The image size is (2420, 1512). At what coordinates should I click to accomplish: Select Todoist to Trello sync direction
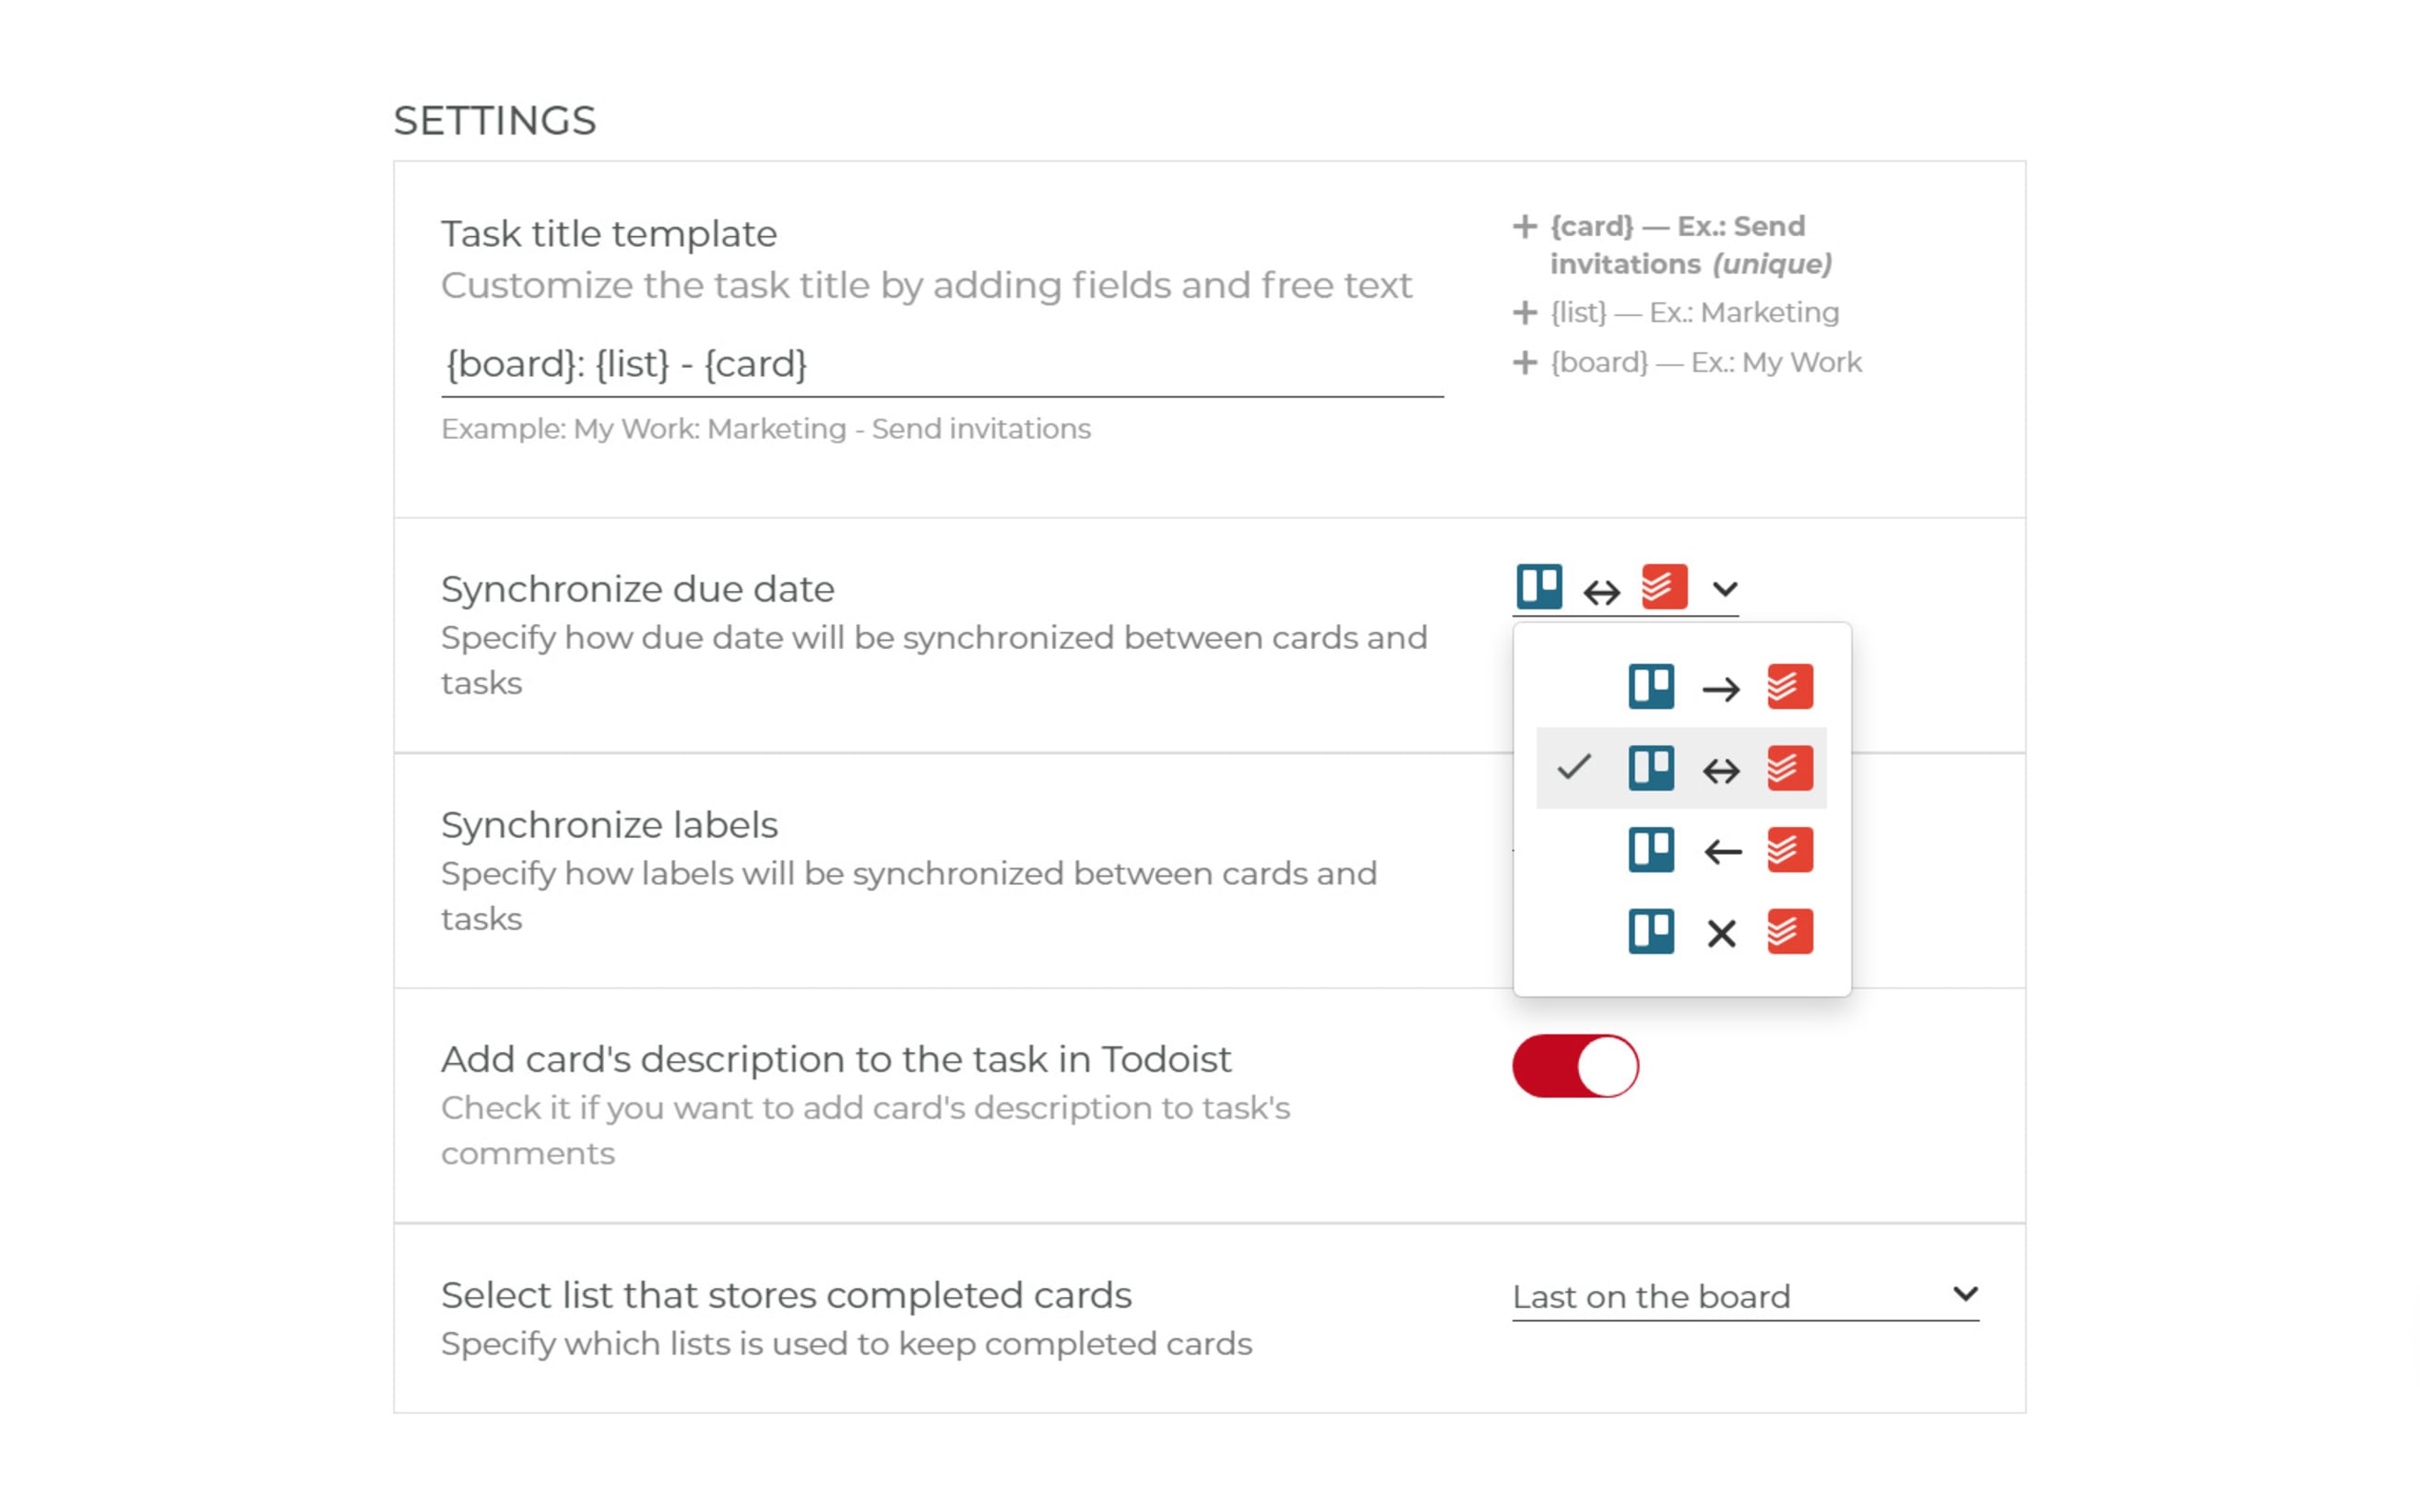click(x=1720, y=850)
